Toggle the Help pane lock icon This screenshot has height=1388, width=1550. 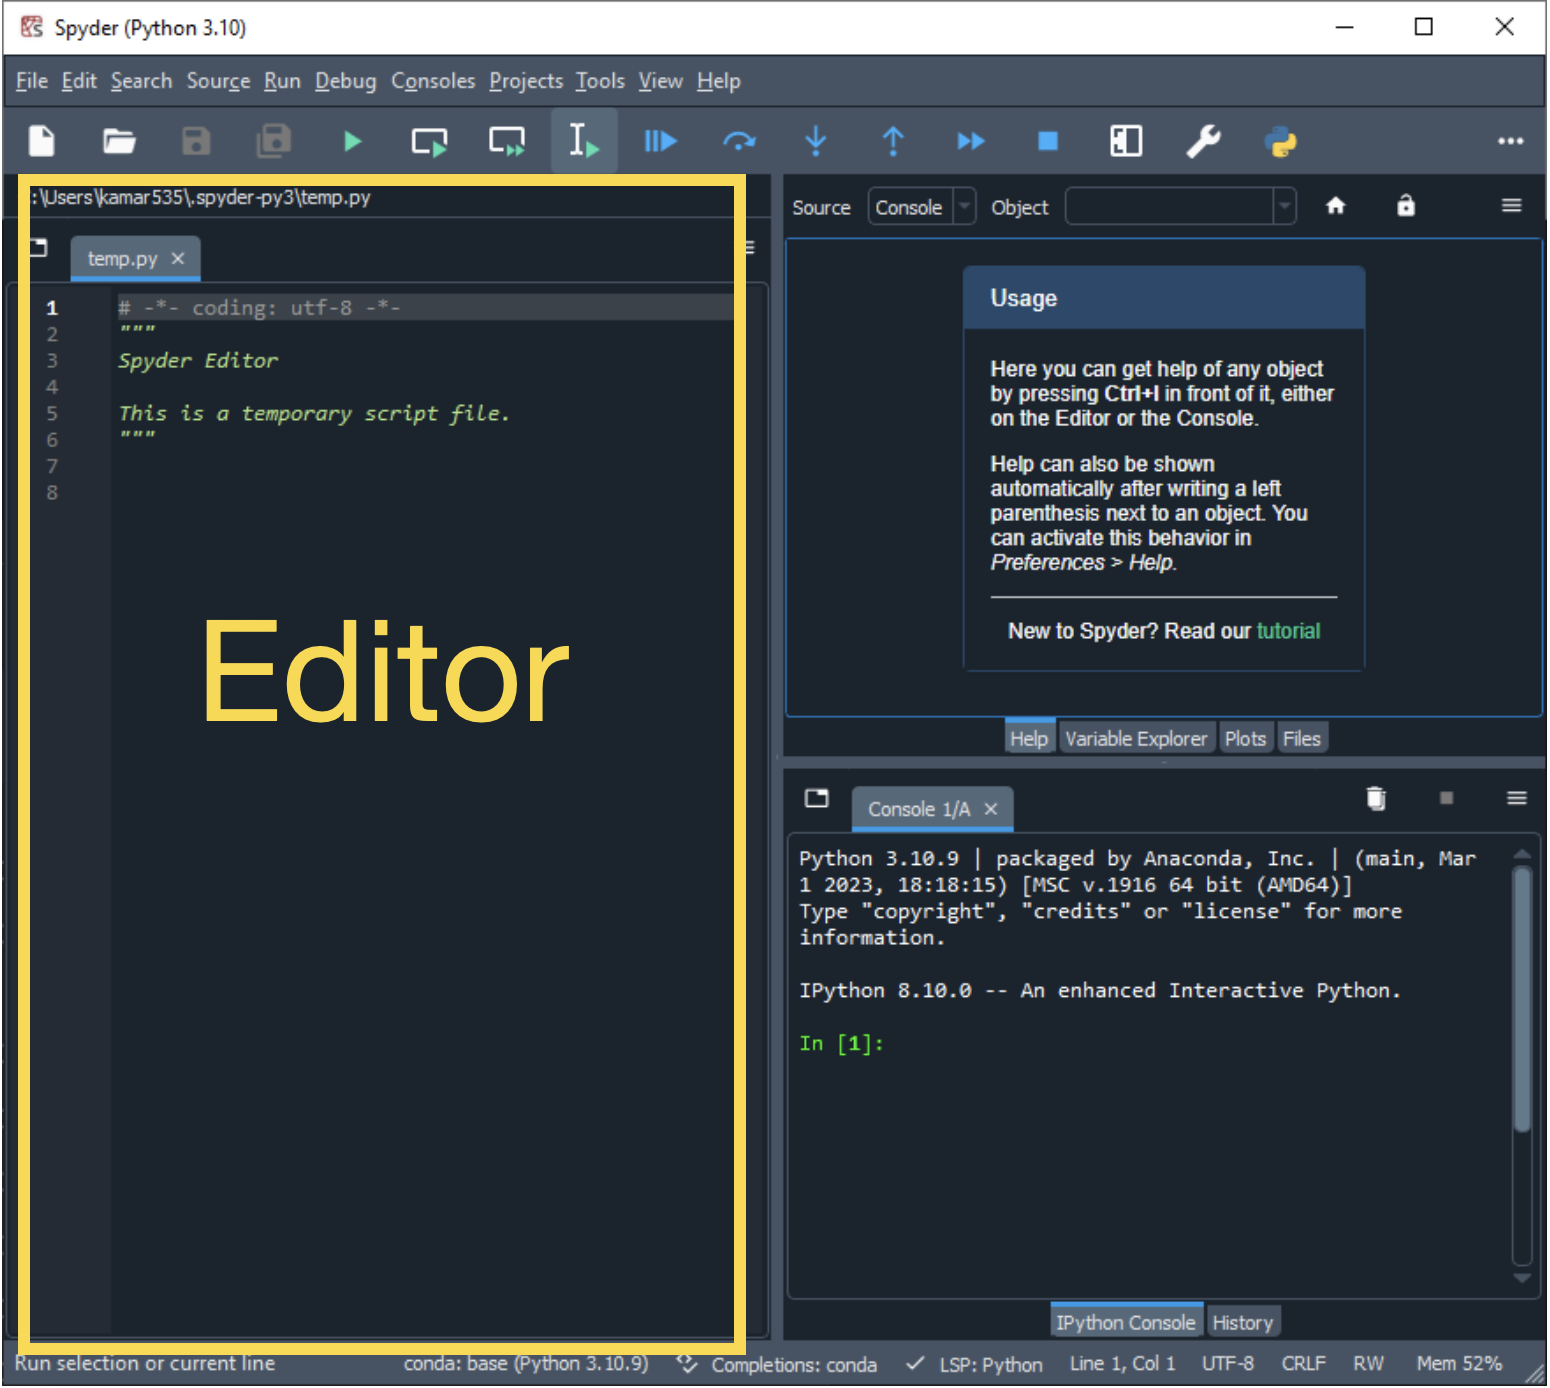1406,206
